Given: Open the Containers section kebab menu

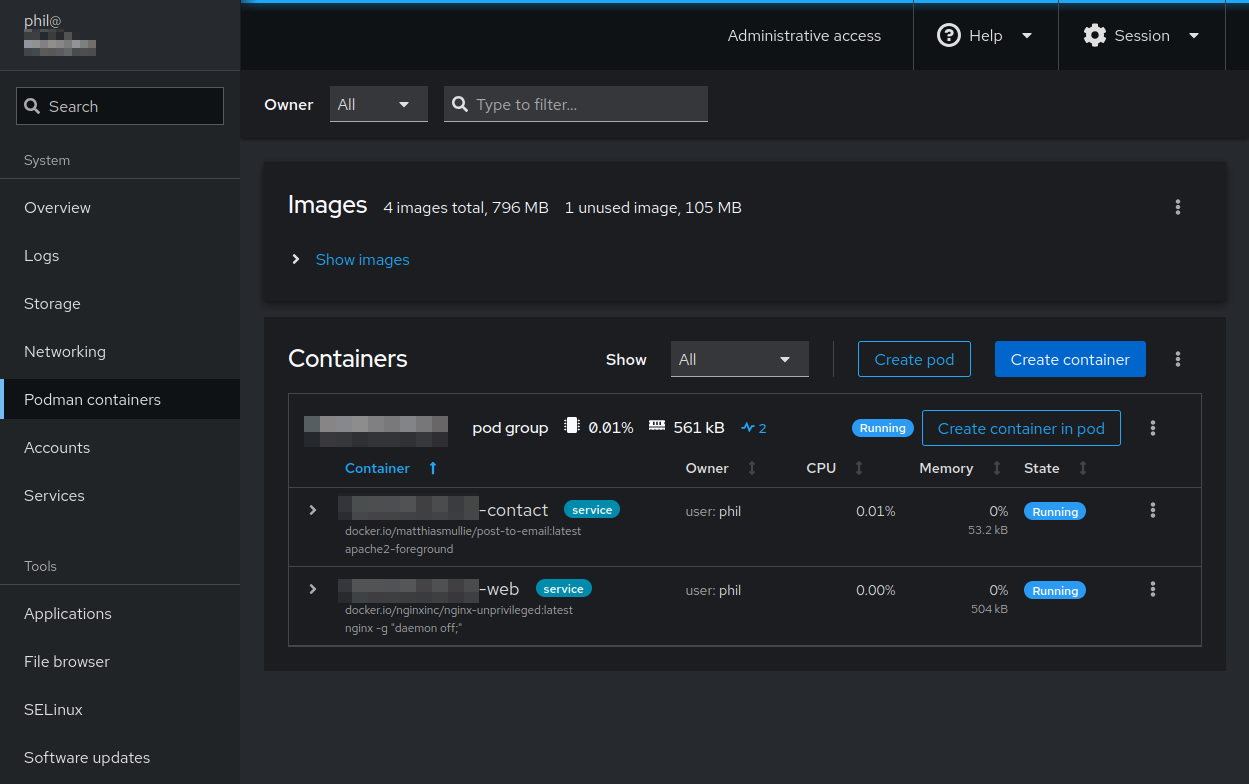Looking at the screenshot, I should [1177, 359].
